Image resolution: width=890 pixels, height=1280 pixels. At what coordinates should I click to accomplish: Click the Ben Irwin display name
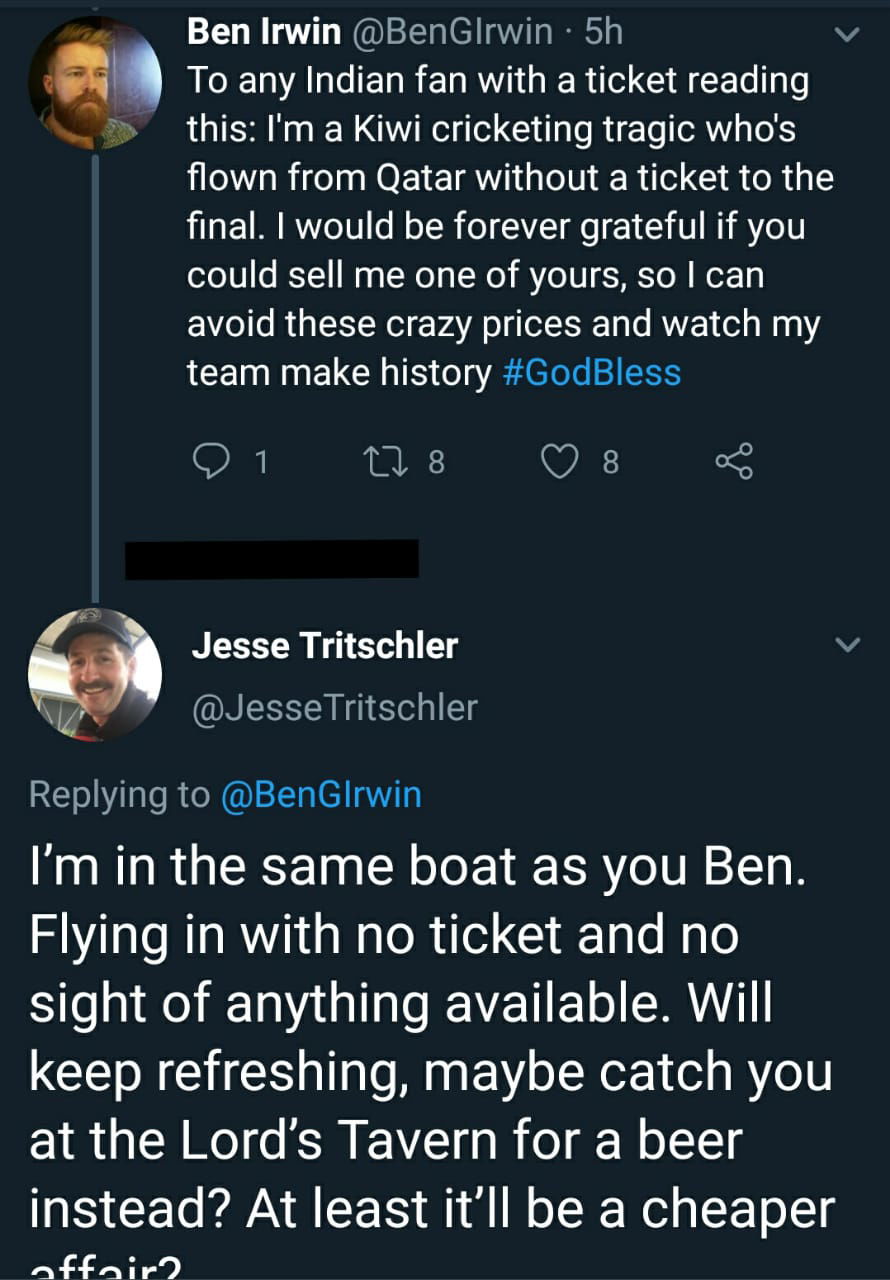coord(264,33)
